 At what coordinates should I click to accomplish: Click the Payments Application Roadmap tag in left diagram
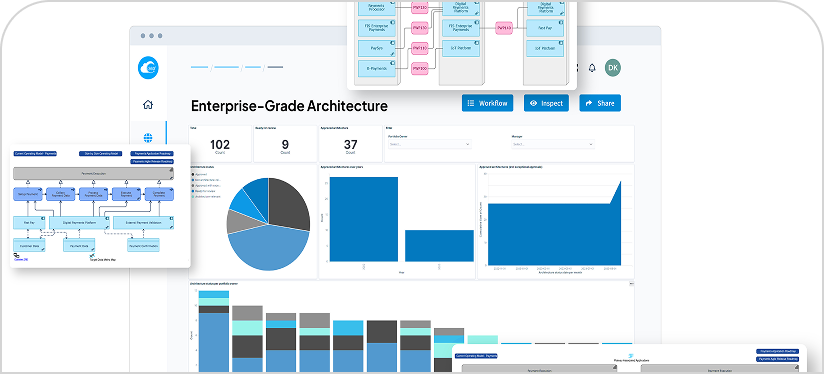[x=152, y=154]
